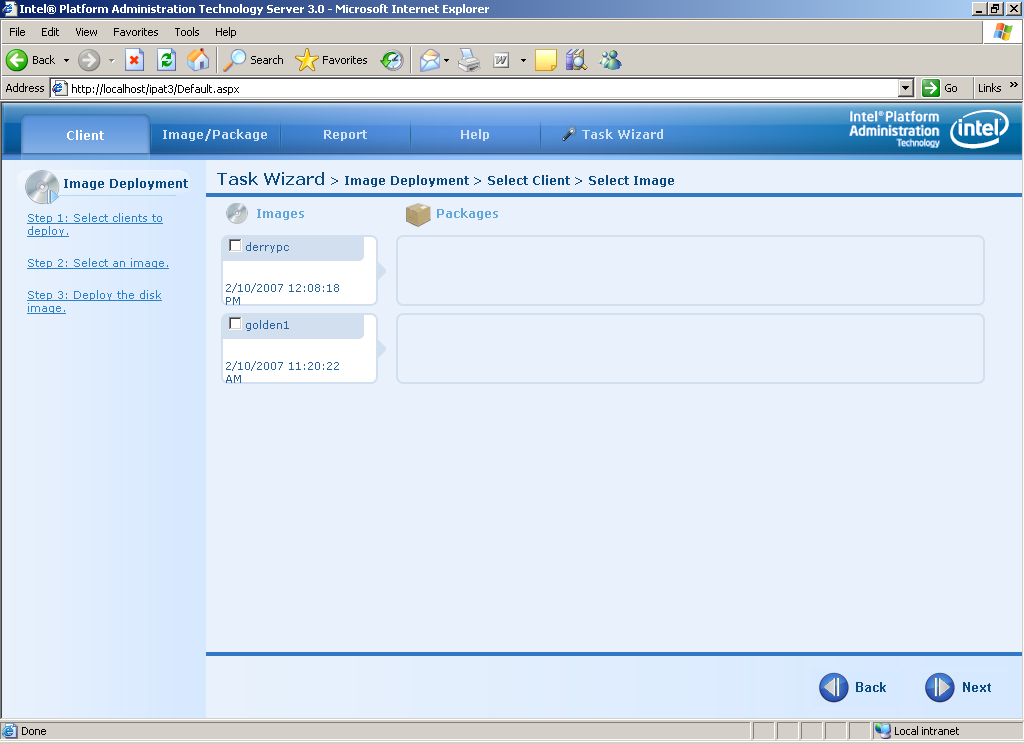Click the Windows flag logo
Screen dimensions: 1024x744
[1003, 32]
